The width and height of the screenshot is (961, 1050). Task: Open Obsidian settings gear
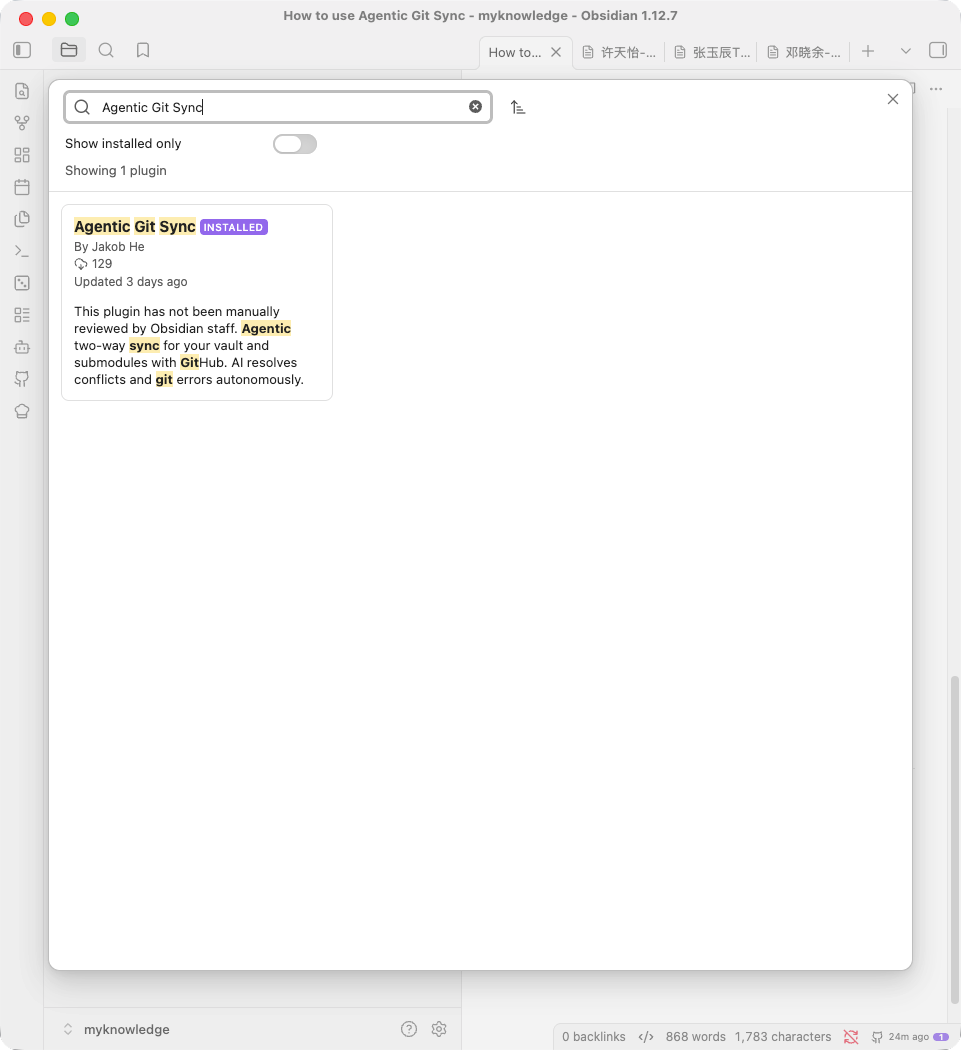coord(439,1029)
